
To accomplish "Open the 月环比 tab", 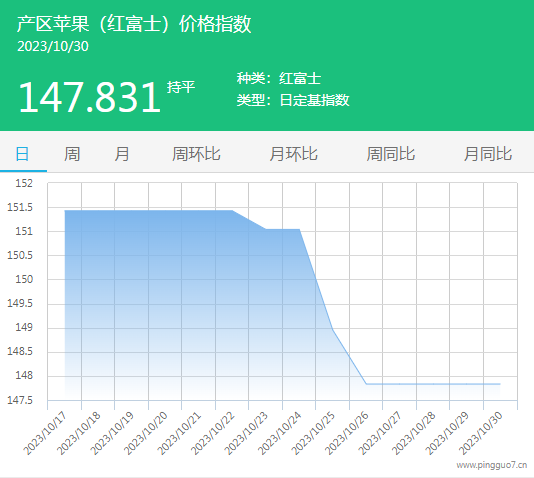I will [x=293, y=154].
